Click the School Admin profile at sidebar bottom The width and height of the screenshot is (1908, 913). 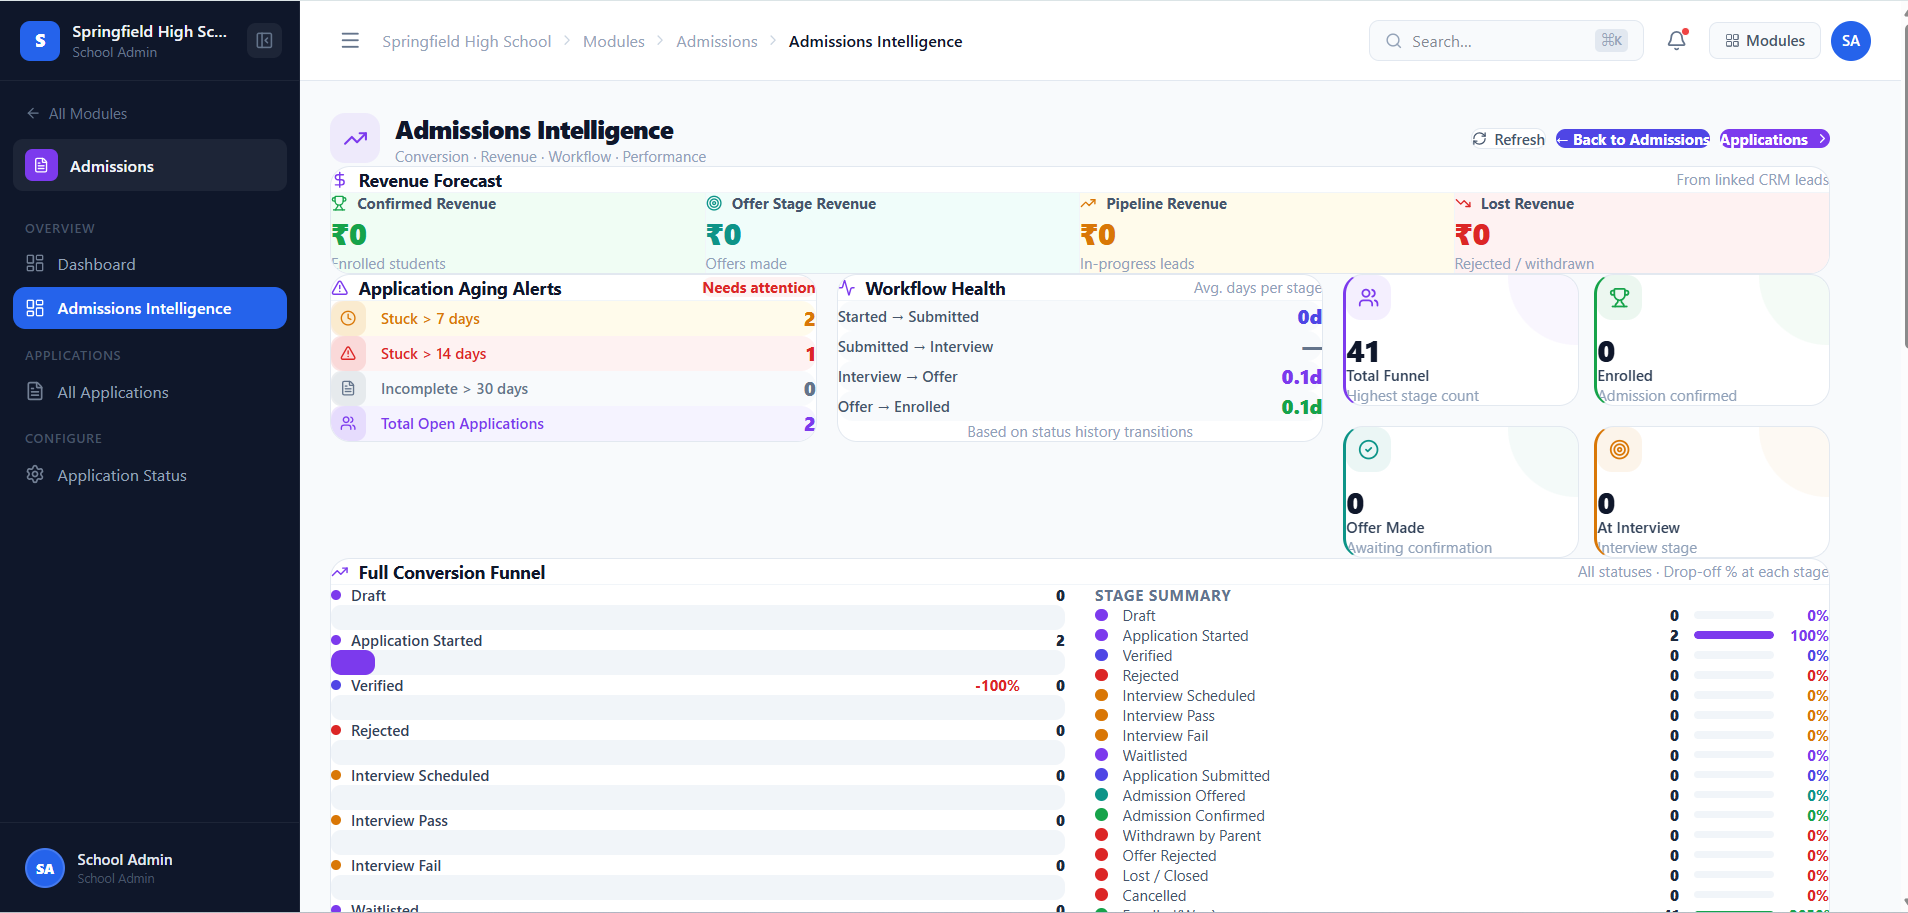(x=150, y=868)
